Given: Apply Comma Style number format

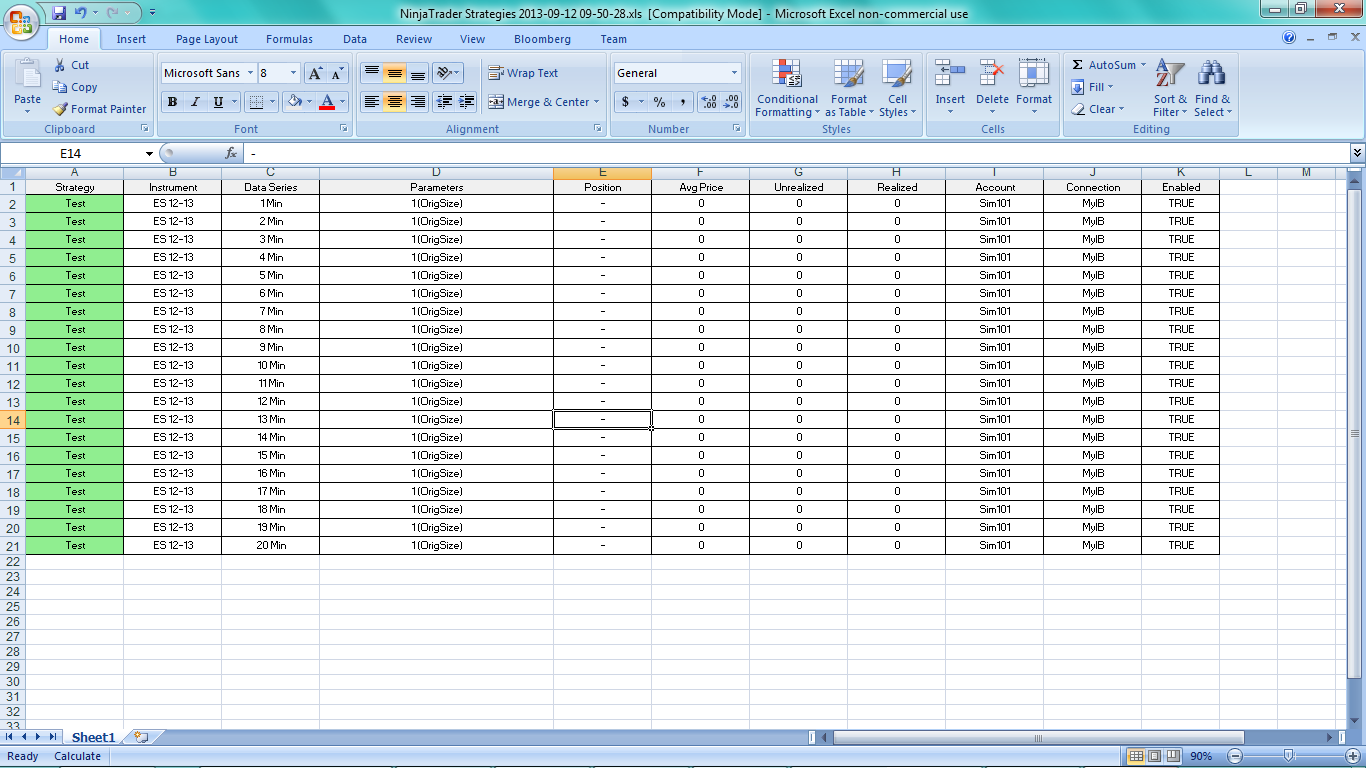Looking at the screenshot, I should coord(682,102).
